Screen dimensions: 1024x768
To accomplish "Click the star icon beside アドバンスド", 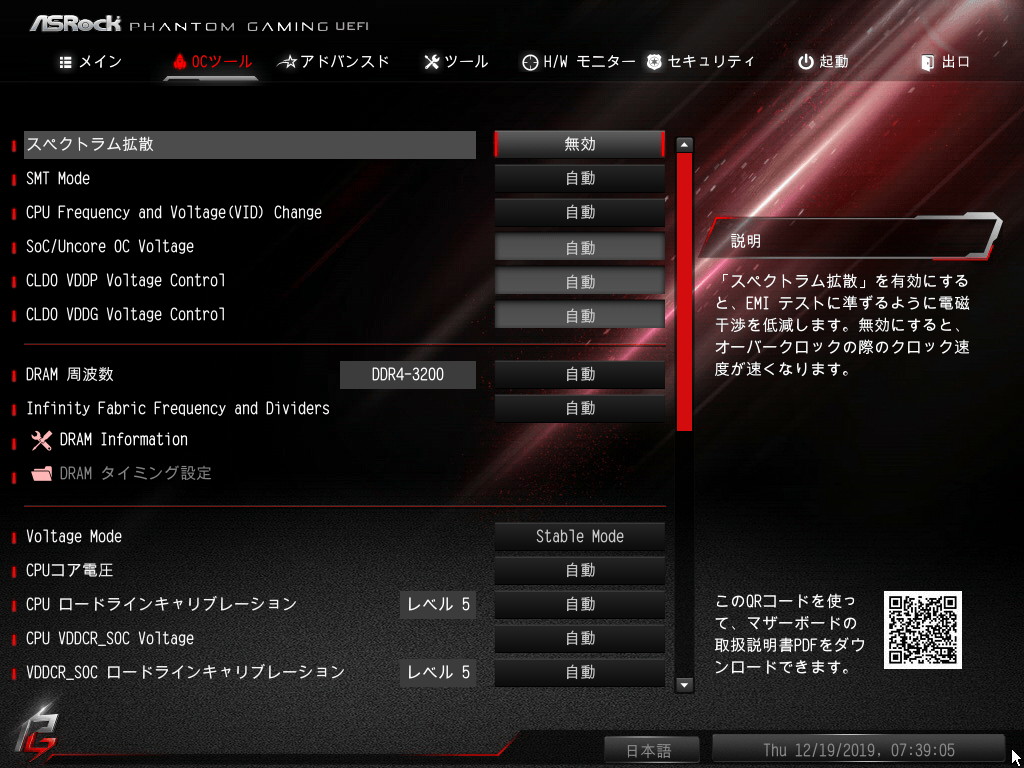I will 287,63.
